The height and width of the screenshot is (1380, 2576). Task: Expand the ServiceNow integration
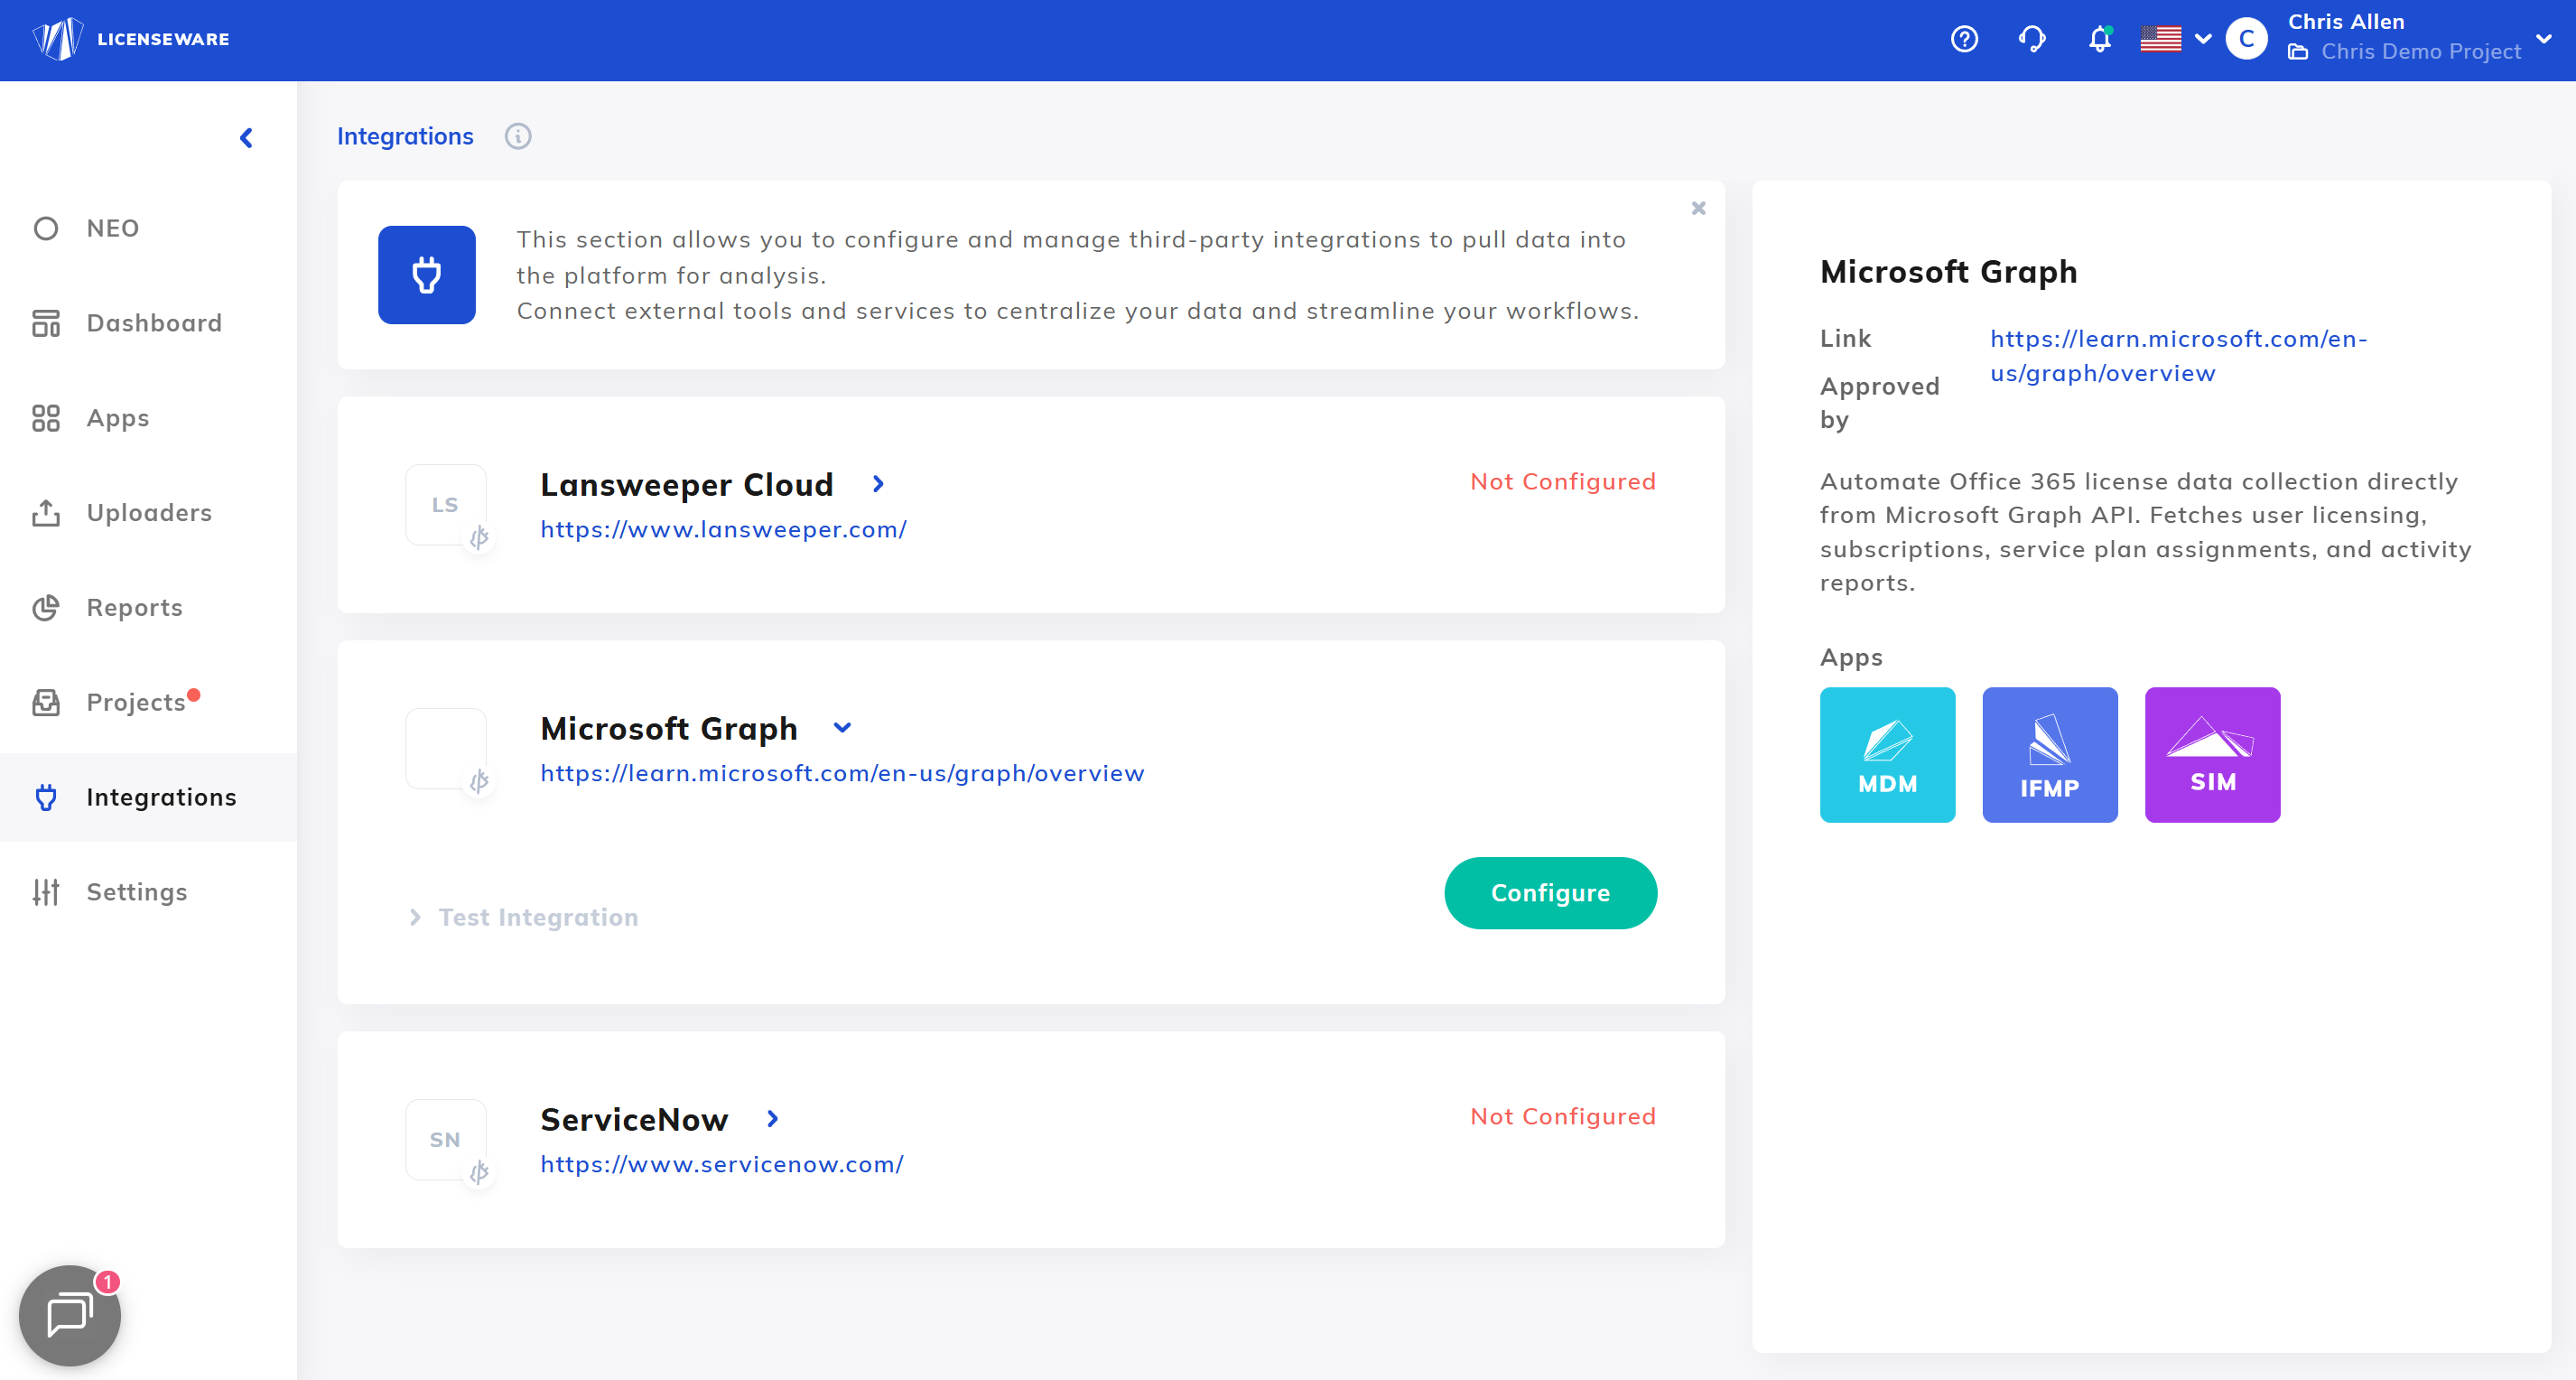pos(772,1119)
